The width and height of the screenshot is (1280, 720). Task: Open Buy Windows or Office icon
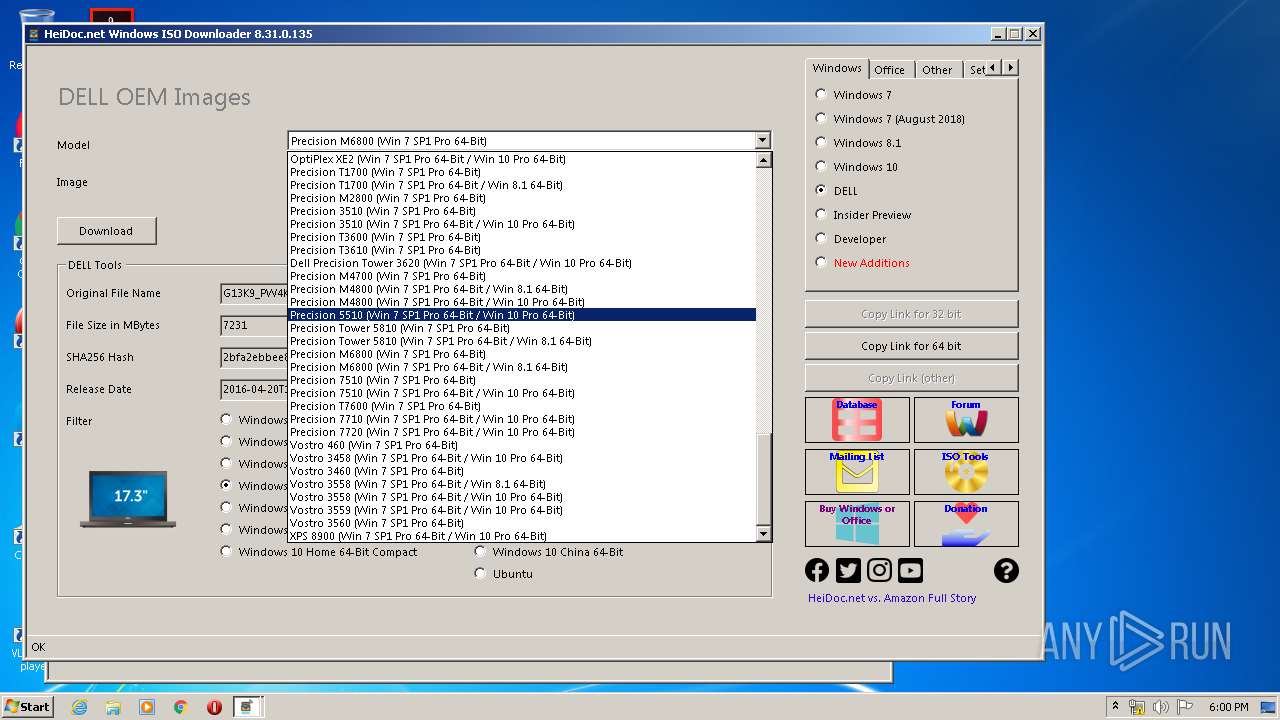(857, 524)
